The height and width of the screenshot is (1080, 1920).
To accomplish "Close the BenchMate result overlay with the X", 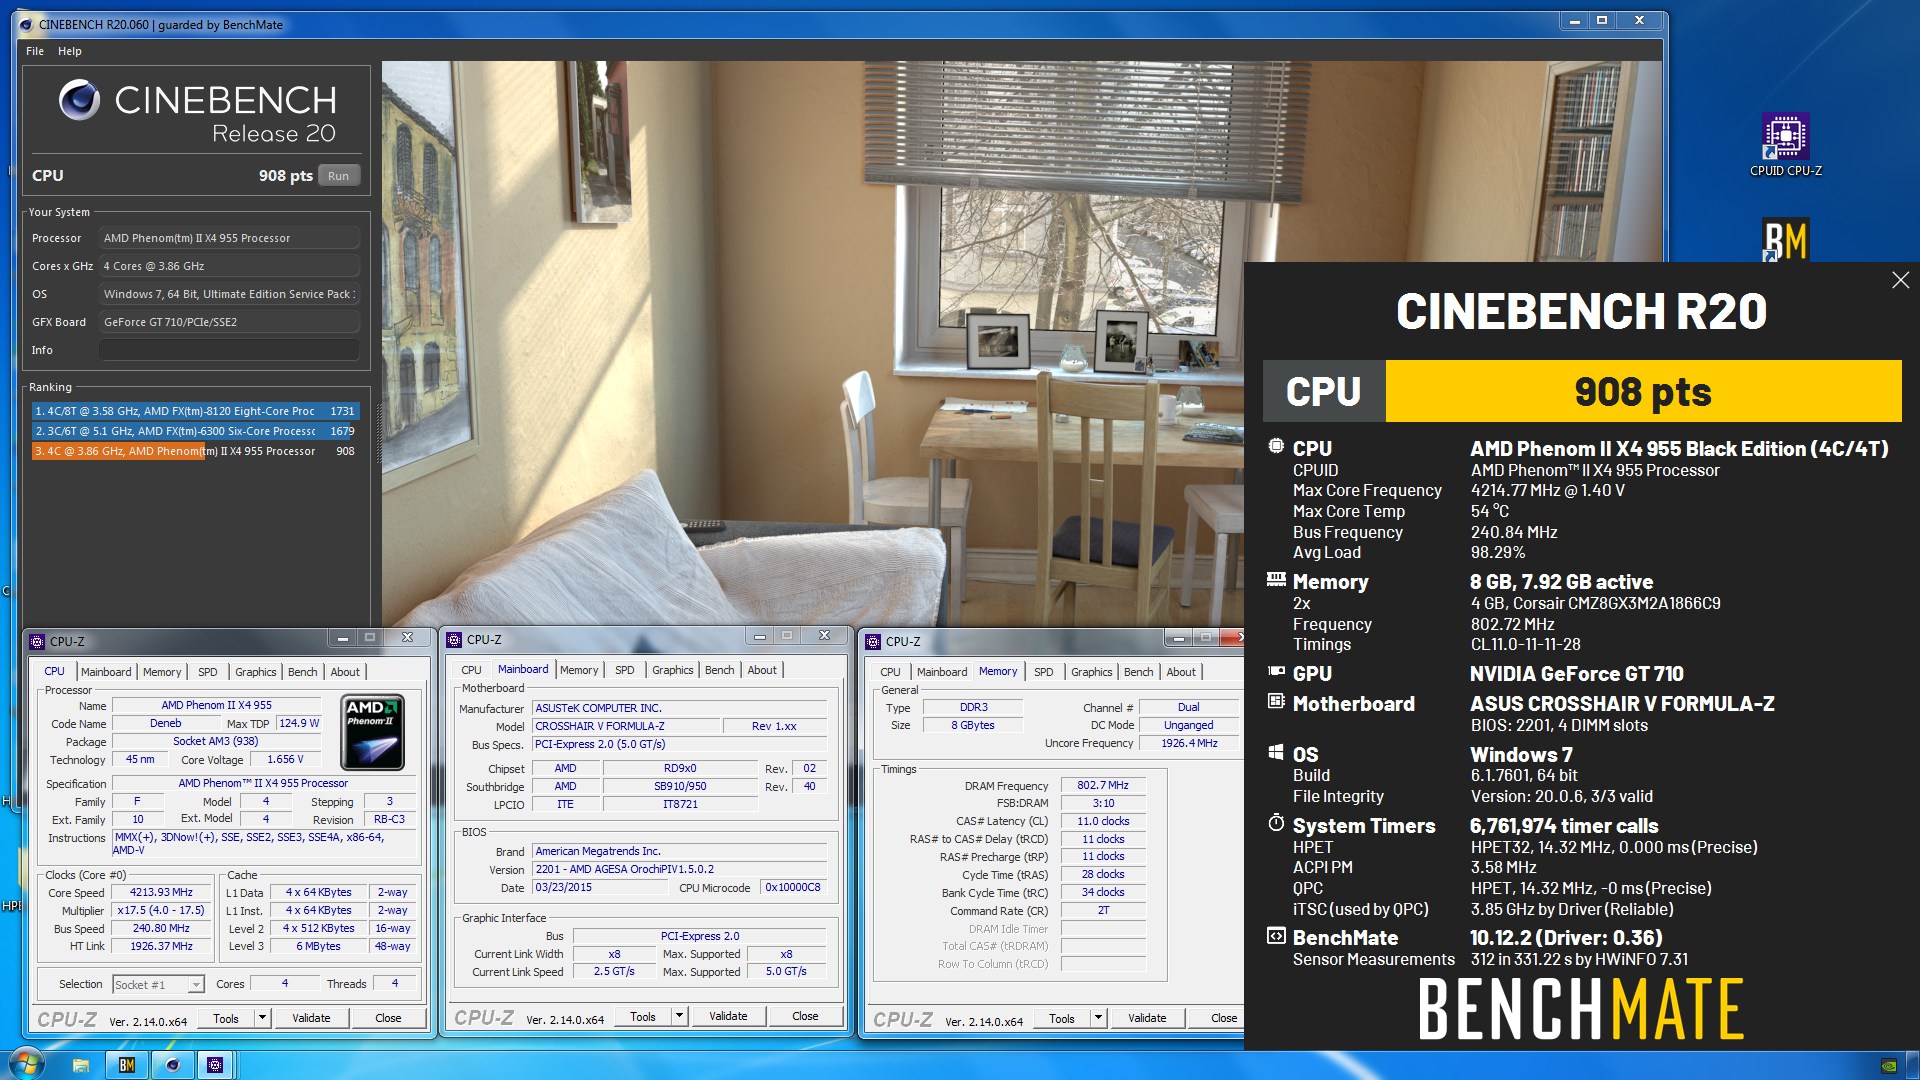I will click(x=1900, y=280).
